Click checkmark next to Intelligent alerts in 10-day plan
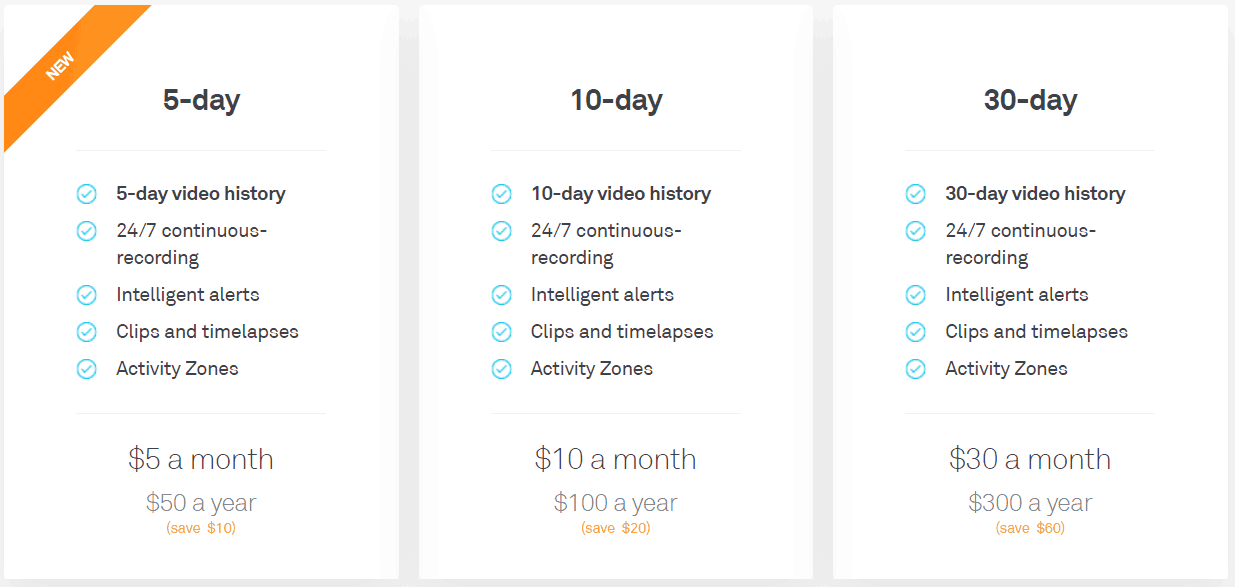This screenshot has height=587, width=1235. [502, 295]
